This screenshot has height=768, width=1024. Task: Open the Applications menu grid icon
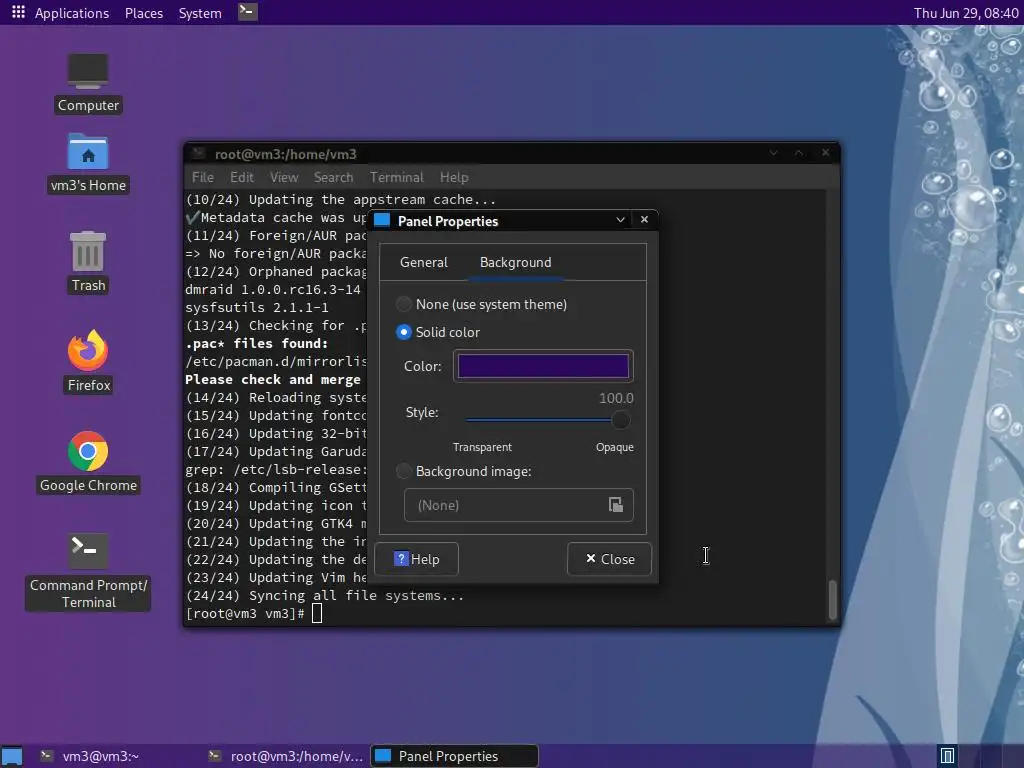coord(18,12)
